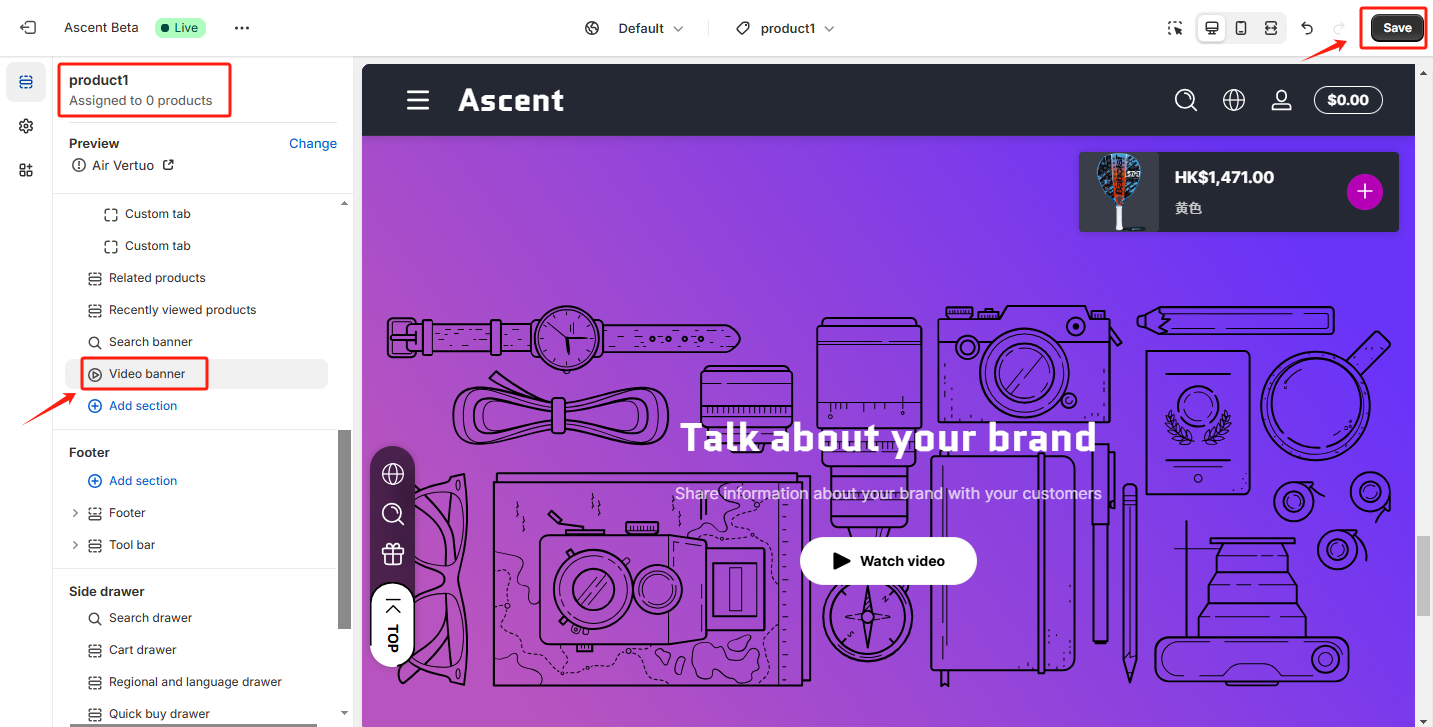
Task: Open the Default theme style dropdown
Action: [635, 28]
